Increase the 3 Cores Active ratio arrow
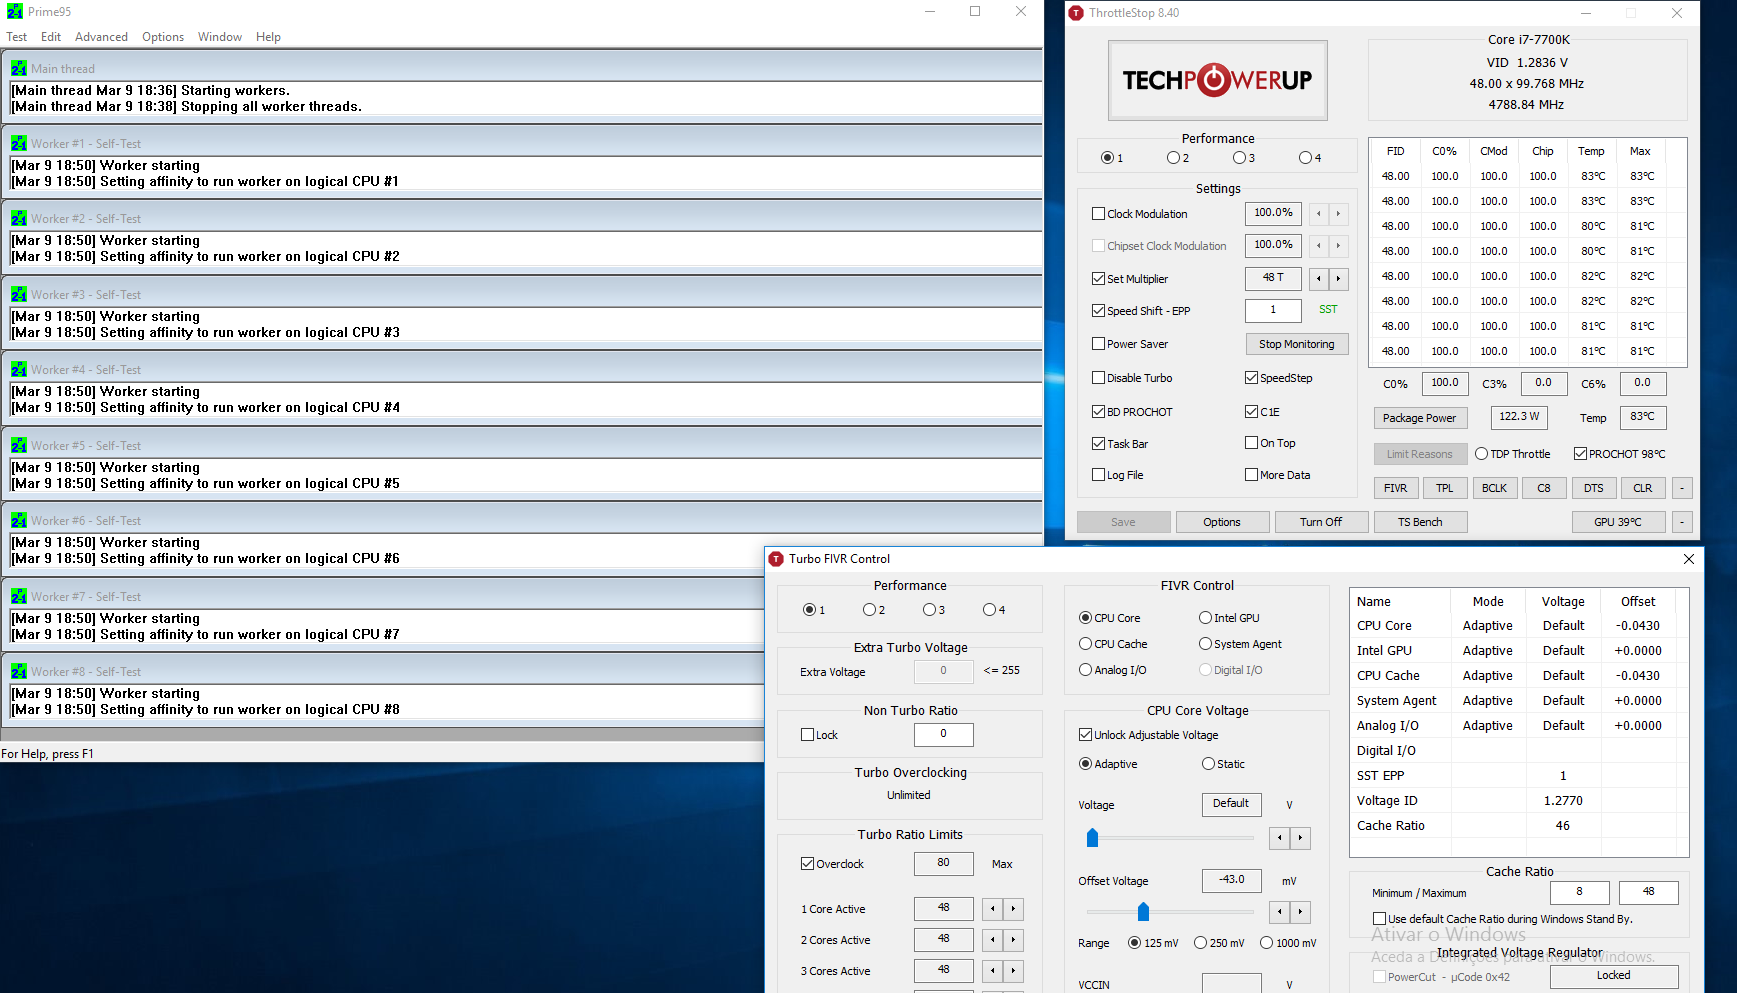 click(x=1013, y=971)
